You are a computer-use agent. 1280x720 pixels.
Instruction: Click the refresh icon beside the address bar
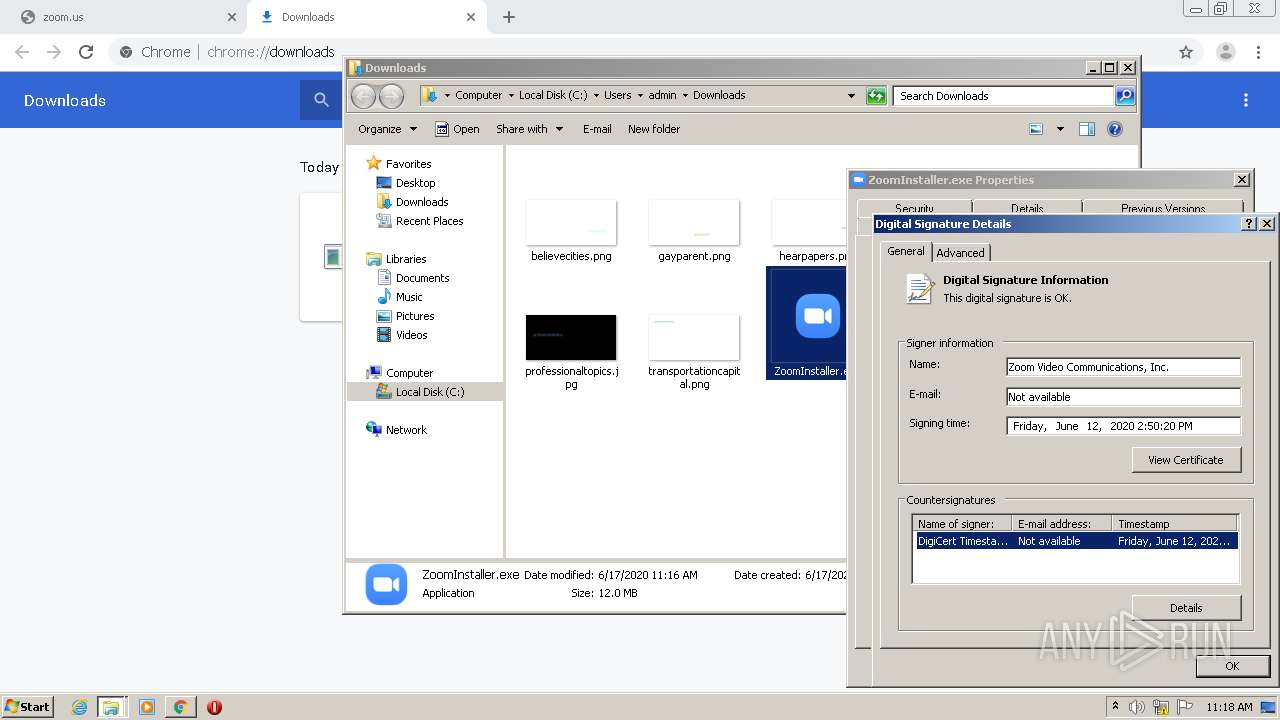pyautogui.click(x=876, y=96)
